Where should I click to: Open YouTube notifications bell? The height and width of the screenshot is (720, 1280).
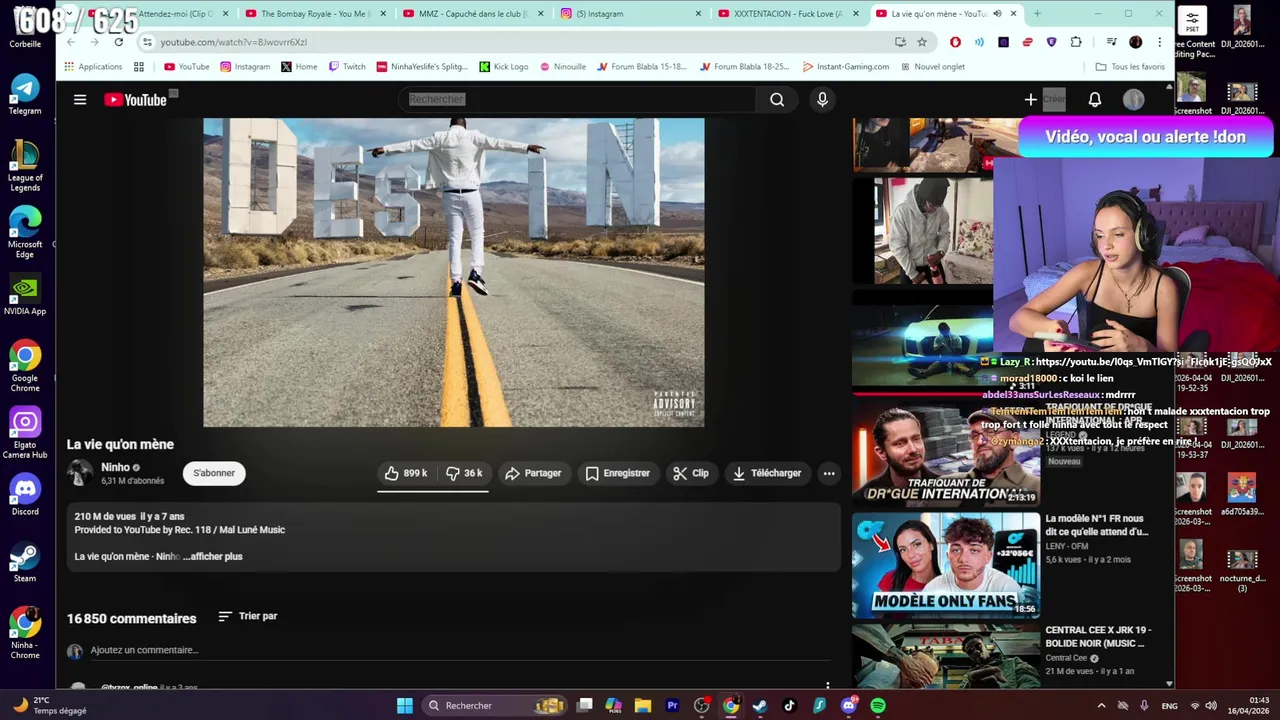pyautogui.click(x=1095, y=99)
